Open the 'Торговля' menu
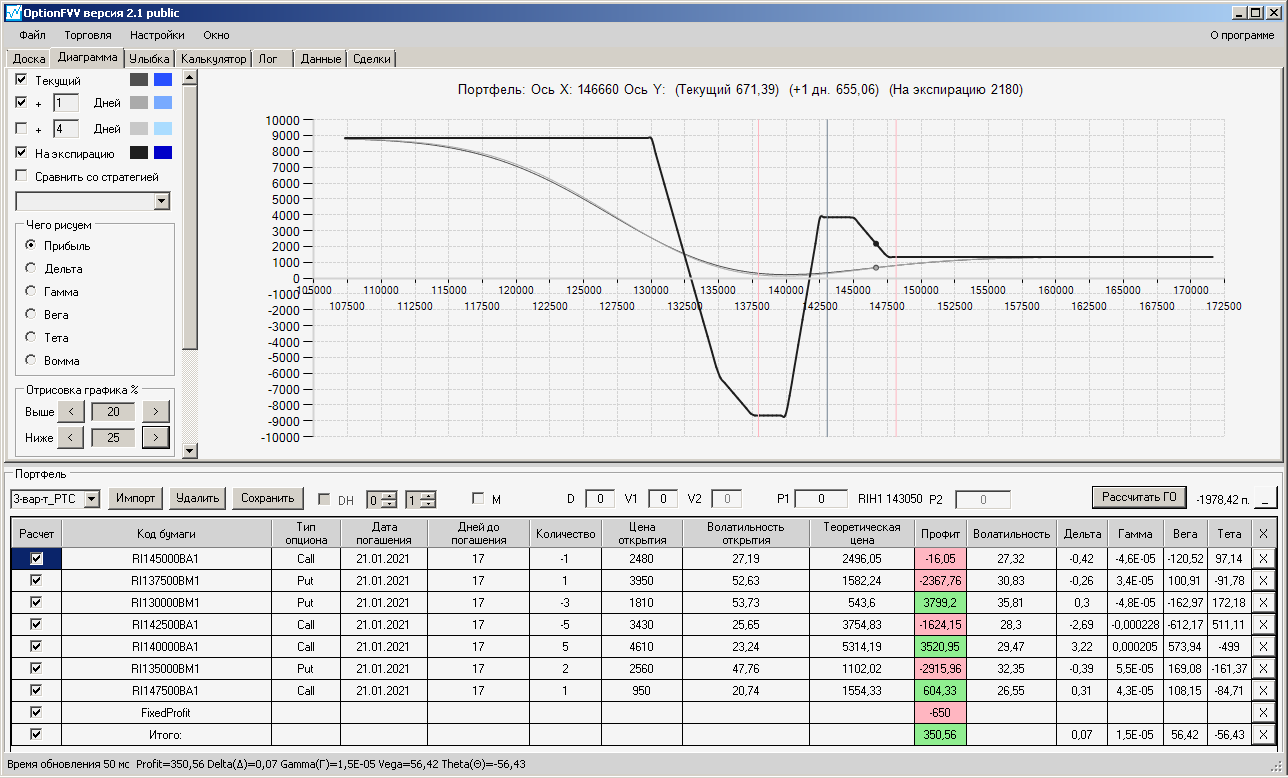Viewport: 1288px width, 778px height. pos(88,35)
